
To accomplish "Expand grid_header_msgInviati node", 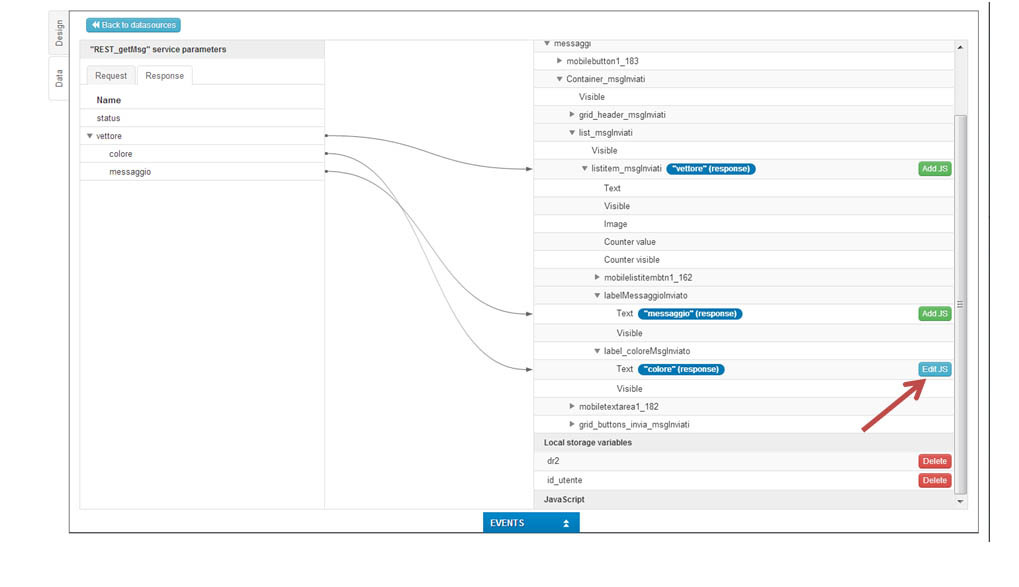I will [572, 115].
